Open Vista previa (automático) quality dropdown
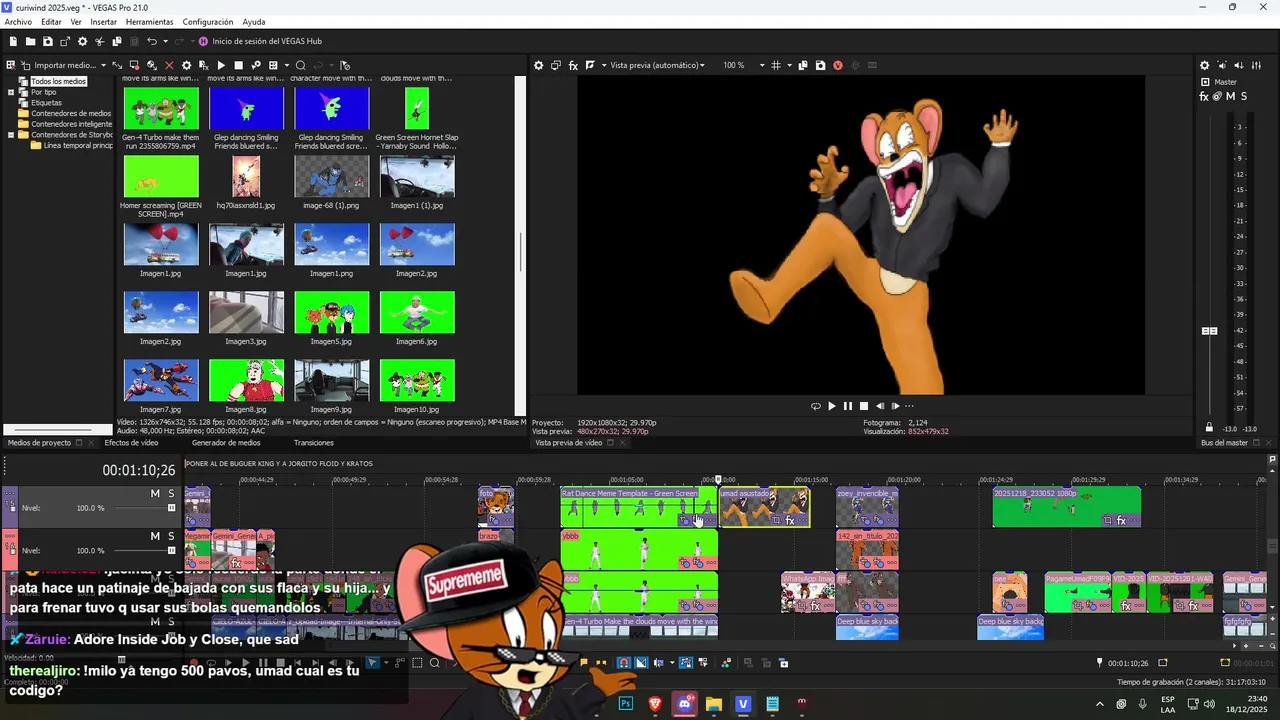 click(657, 65)
